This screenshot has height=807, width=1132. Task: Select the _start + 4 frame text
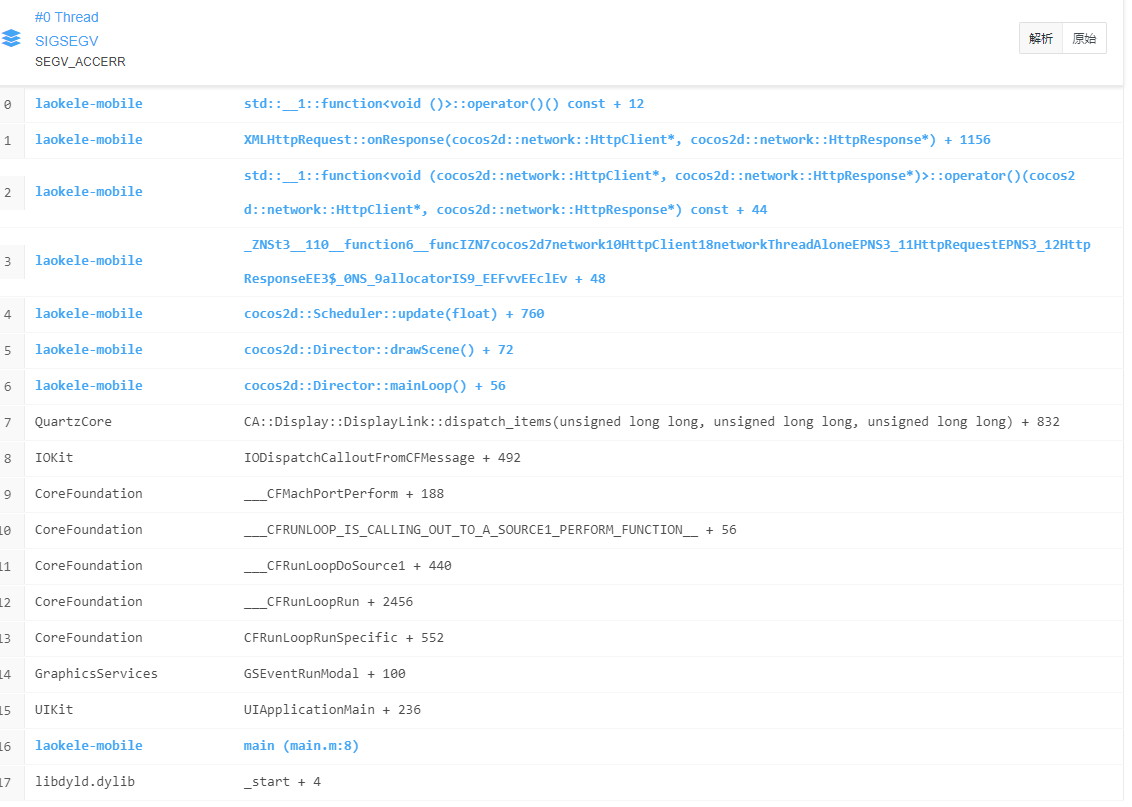point(282,782)
